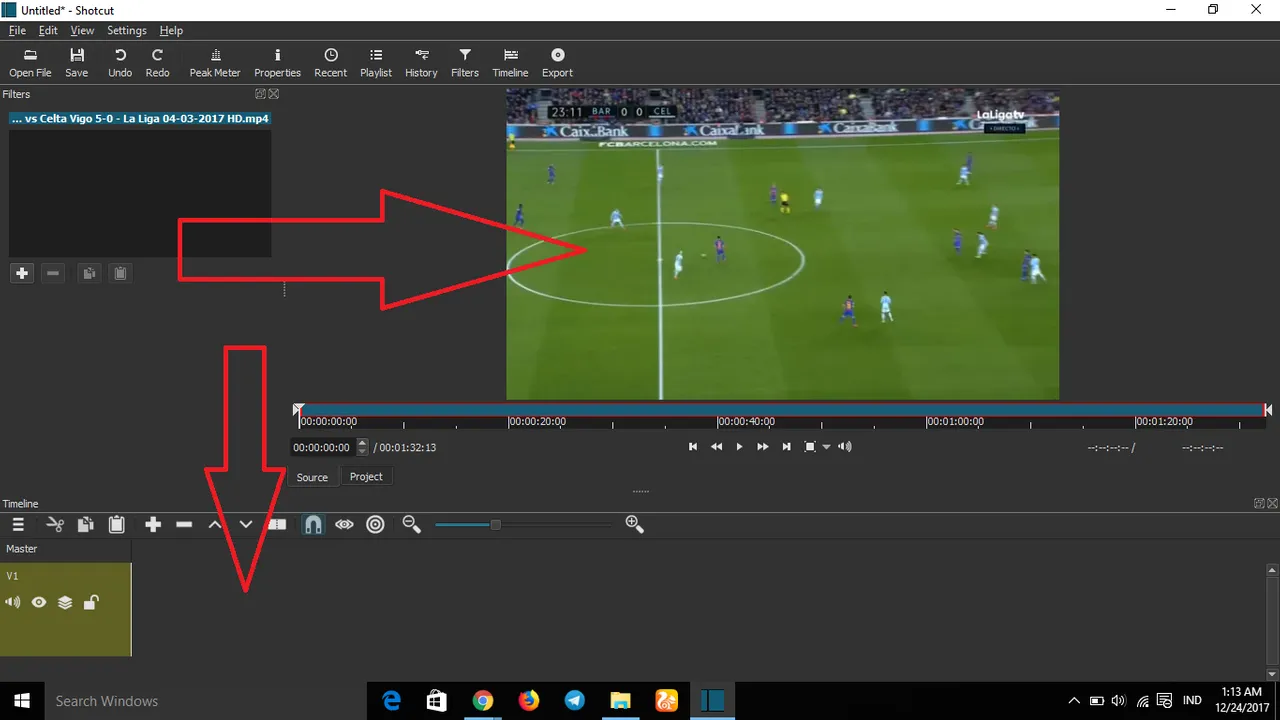Open the Peak Meter panel
Viewport: 1280px width, 720px height.
215,63
